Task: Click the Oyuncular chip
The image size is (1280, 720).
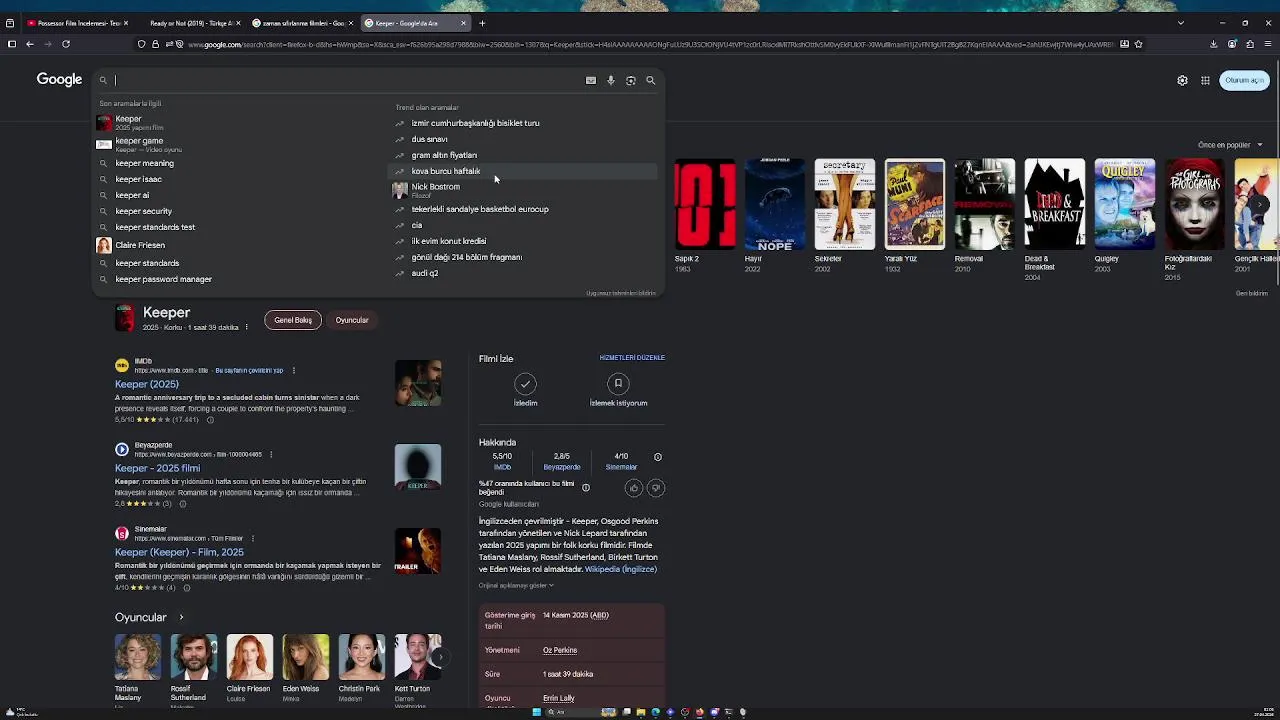Action: click(x=352, y=320)
